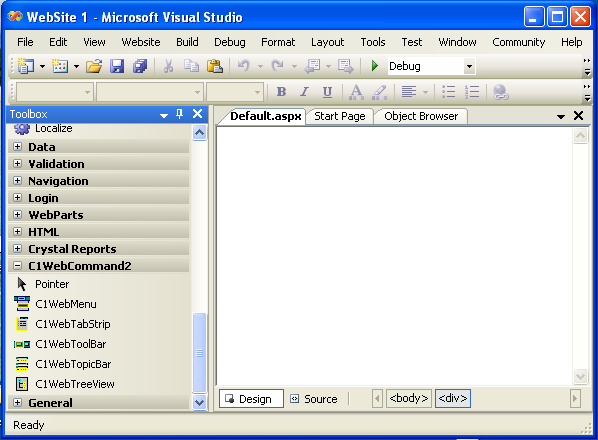Open the Website menu
598x440 pixels.
[x=141, y=42]
